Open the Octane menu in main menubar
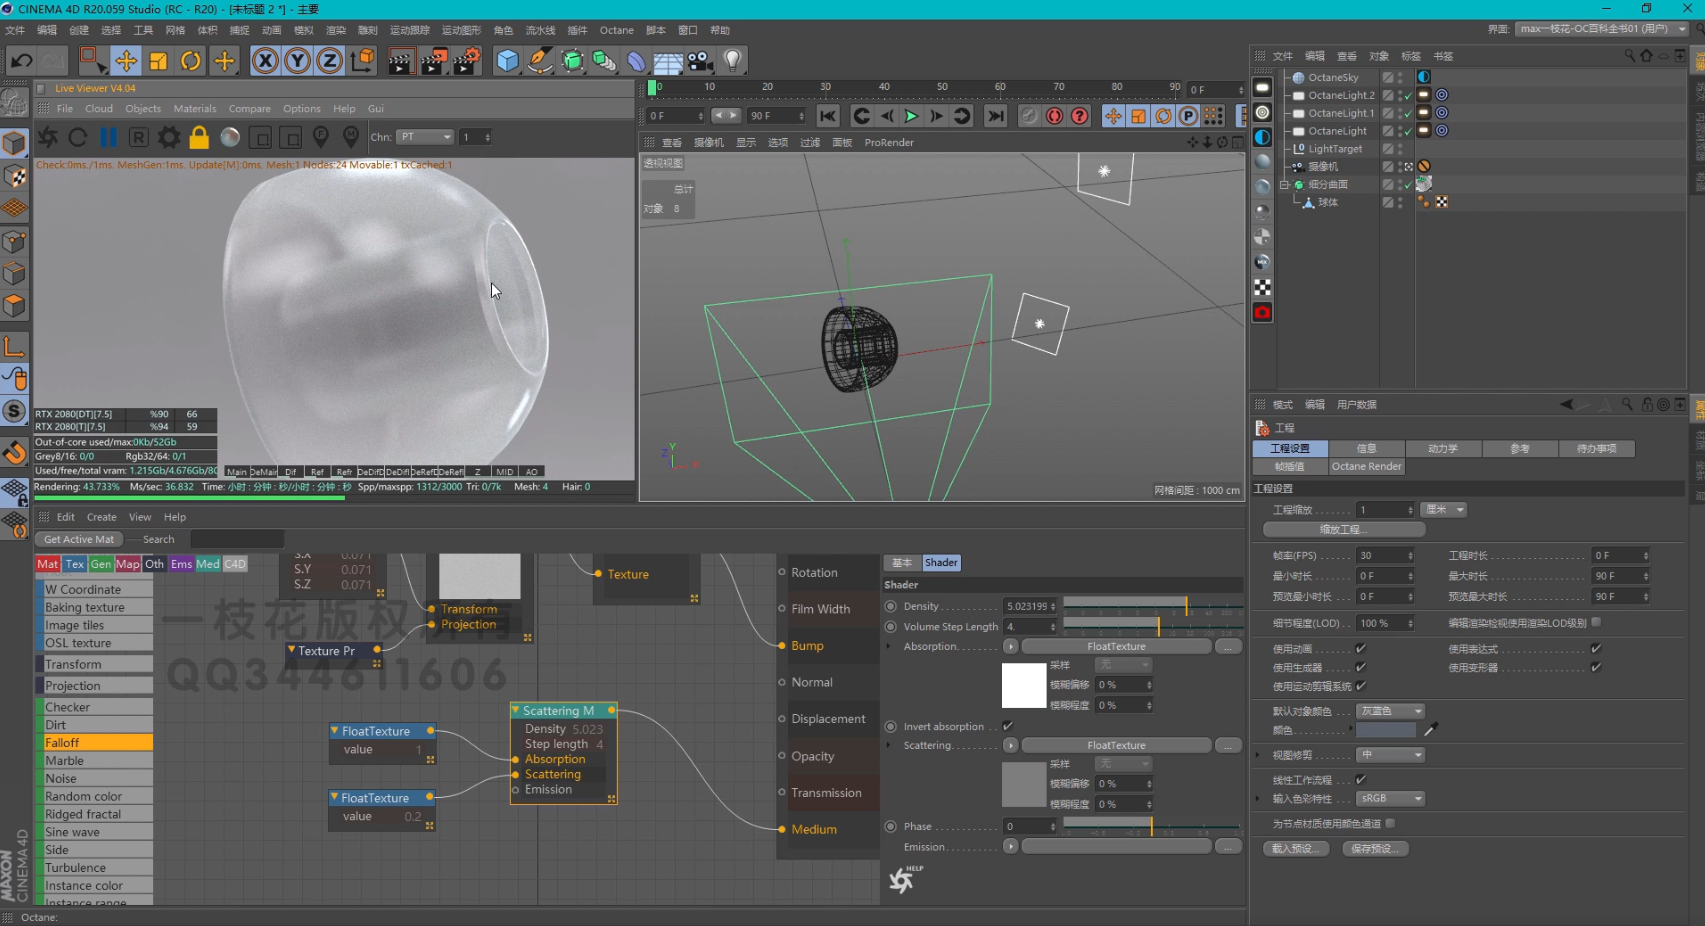The width and height of the screenshot is (1705, 926). pyautogui.click(x=617, y=30)
